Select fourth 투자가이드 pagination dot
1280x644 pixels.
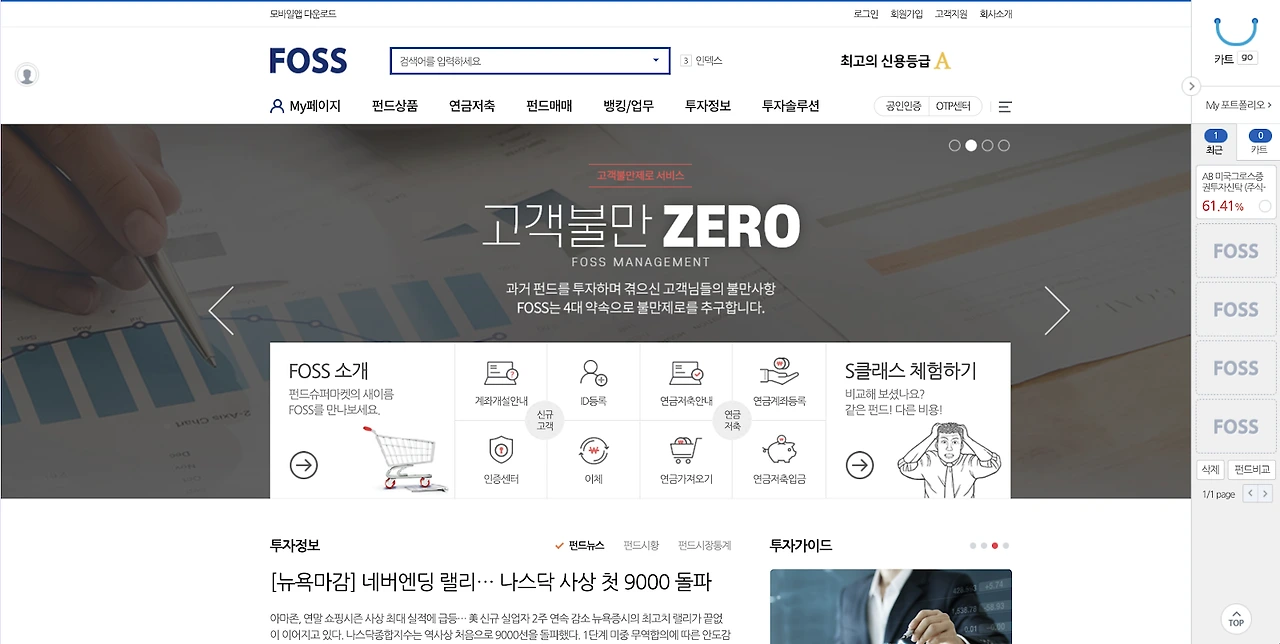pyautogui.click(x=1006, y=546)
